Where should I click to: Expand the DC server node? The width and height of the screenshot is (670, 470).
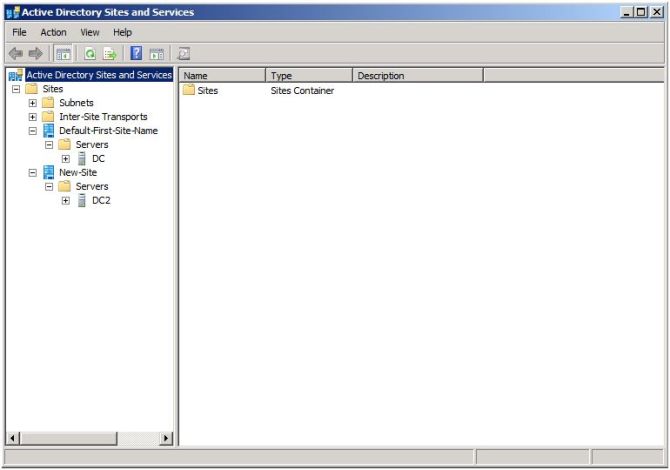pyautogui.click(x=65, y=159)
